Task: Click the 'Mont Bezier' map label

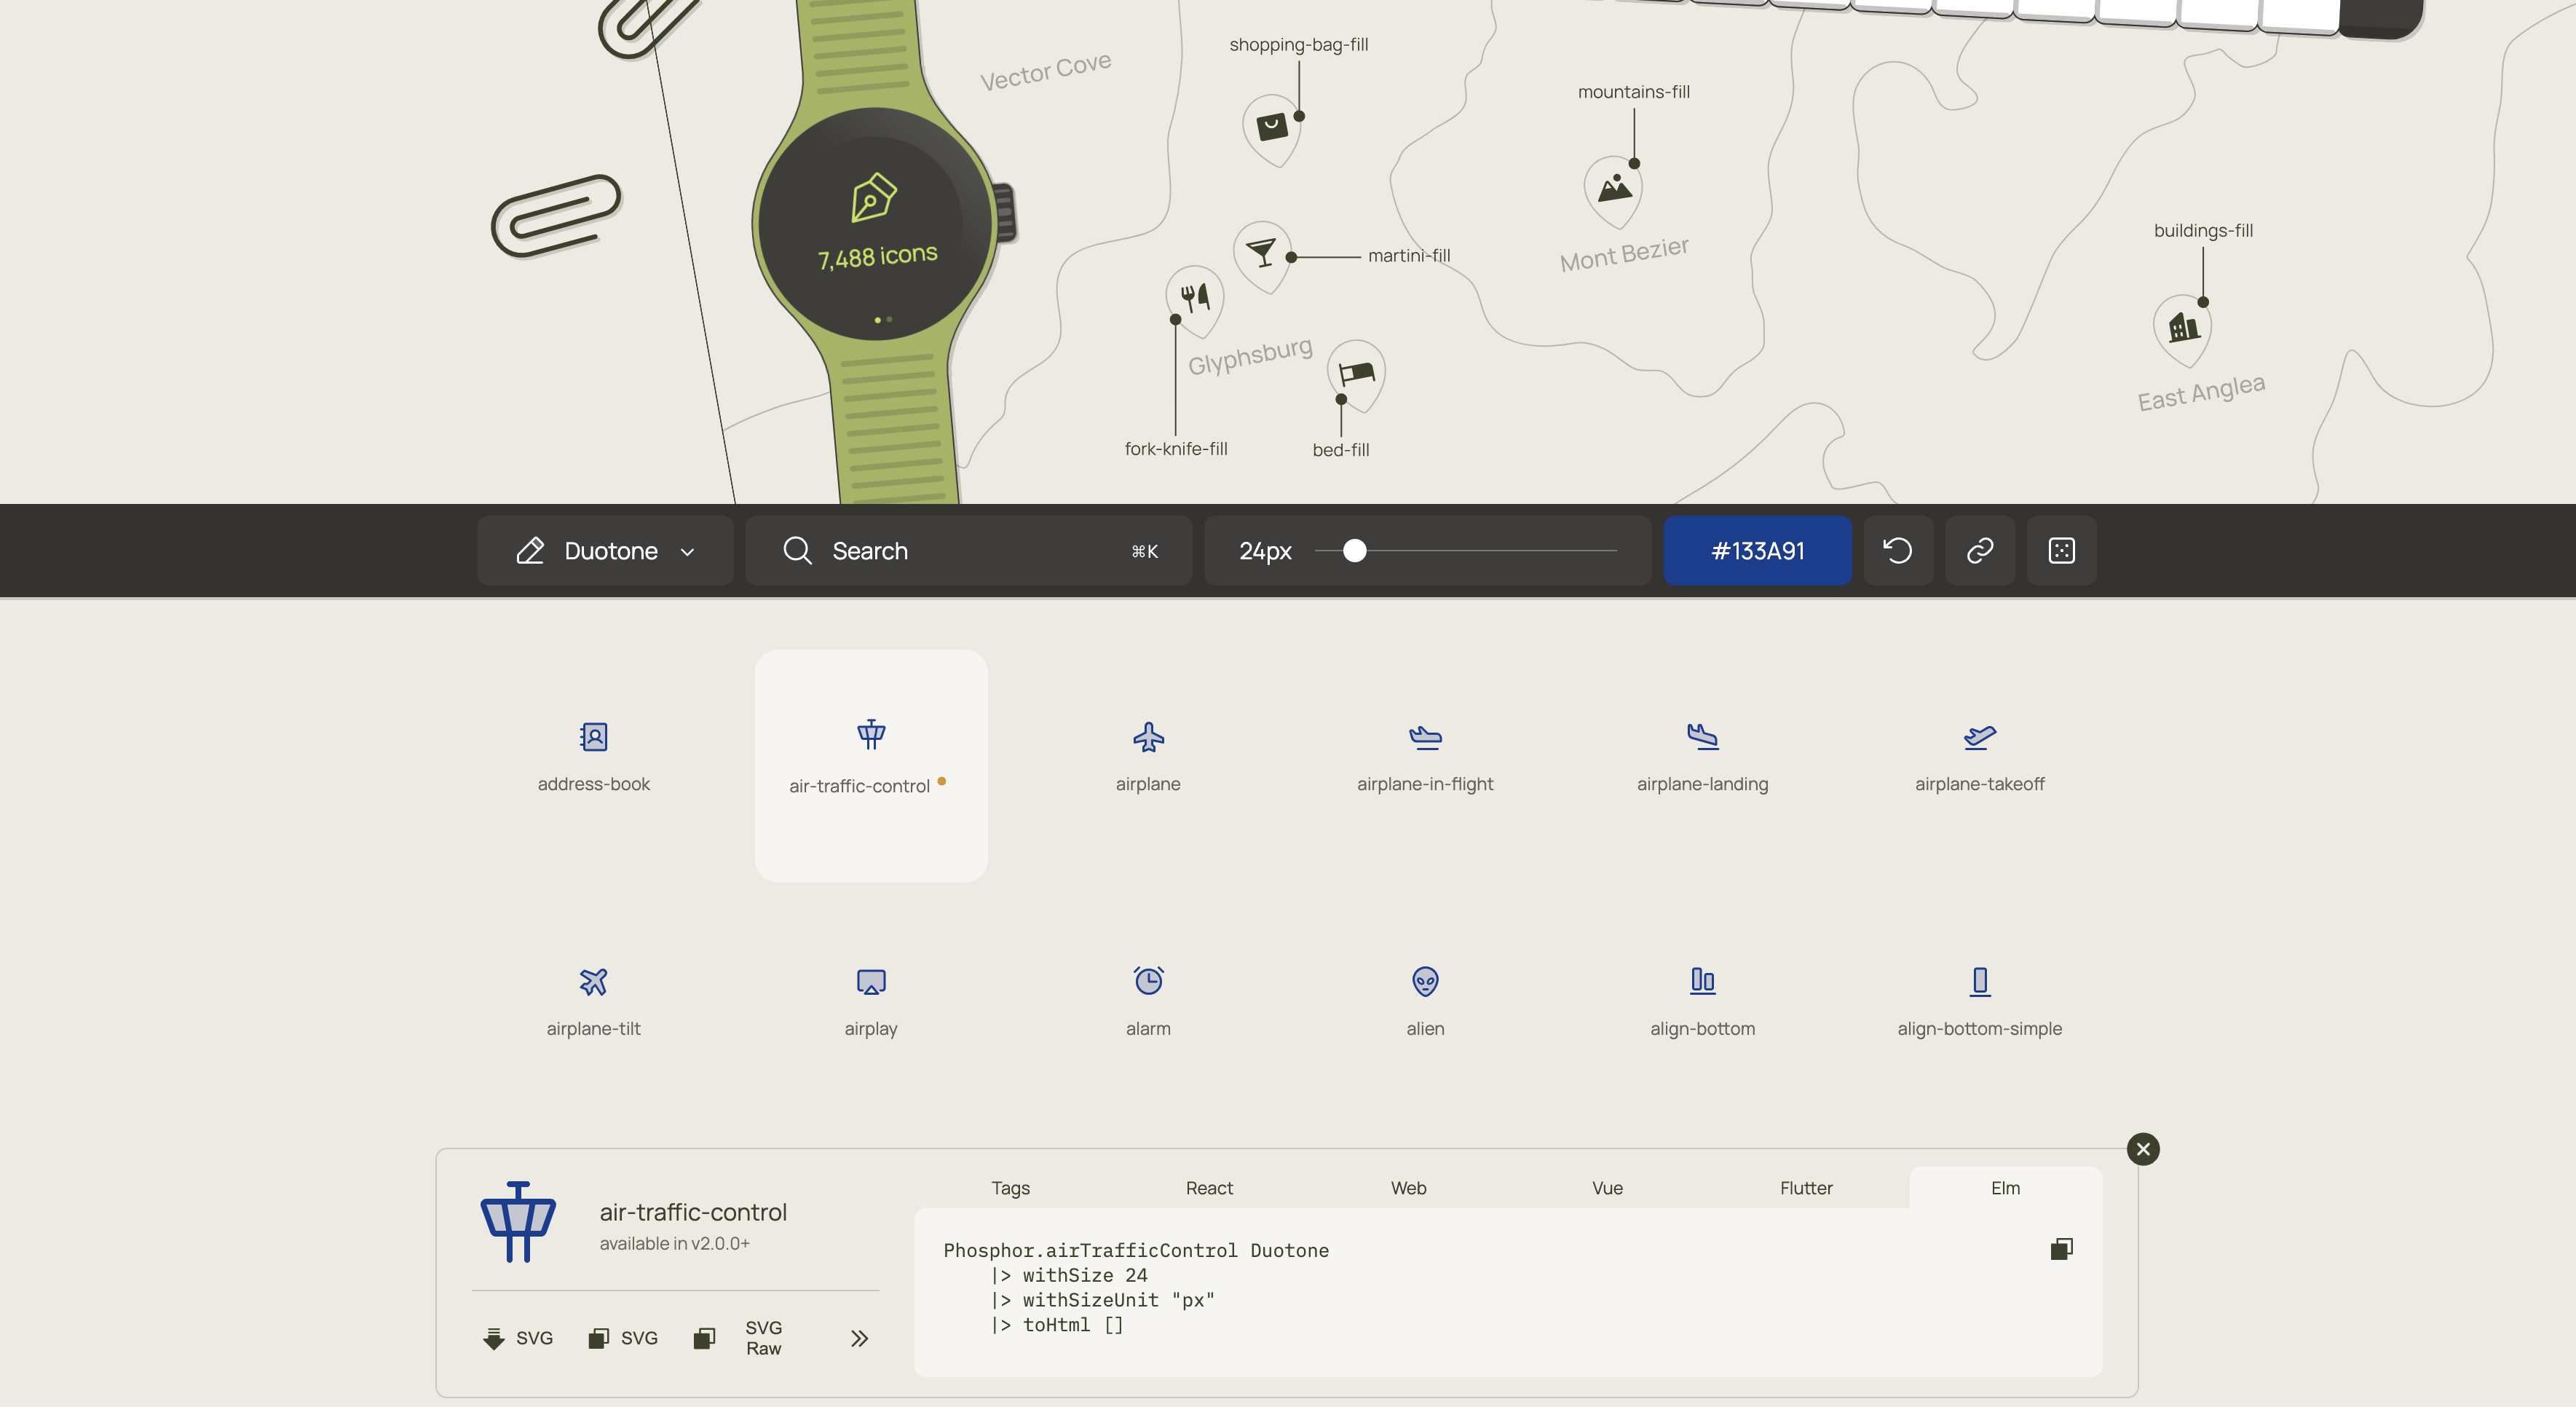Action: (1624, 253)
